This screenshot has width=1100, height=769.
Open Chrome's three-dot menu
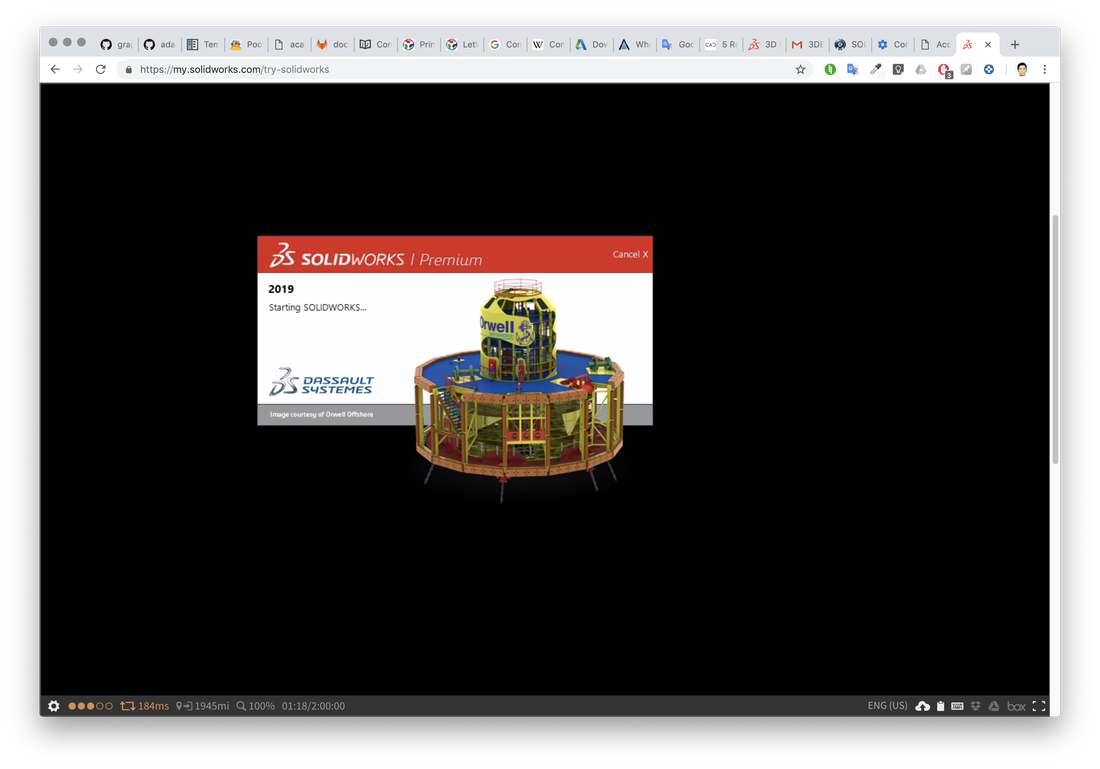(x=1045, y=69)
